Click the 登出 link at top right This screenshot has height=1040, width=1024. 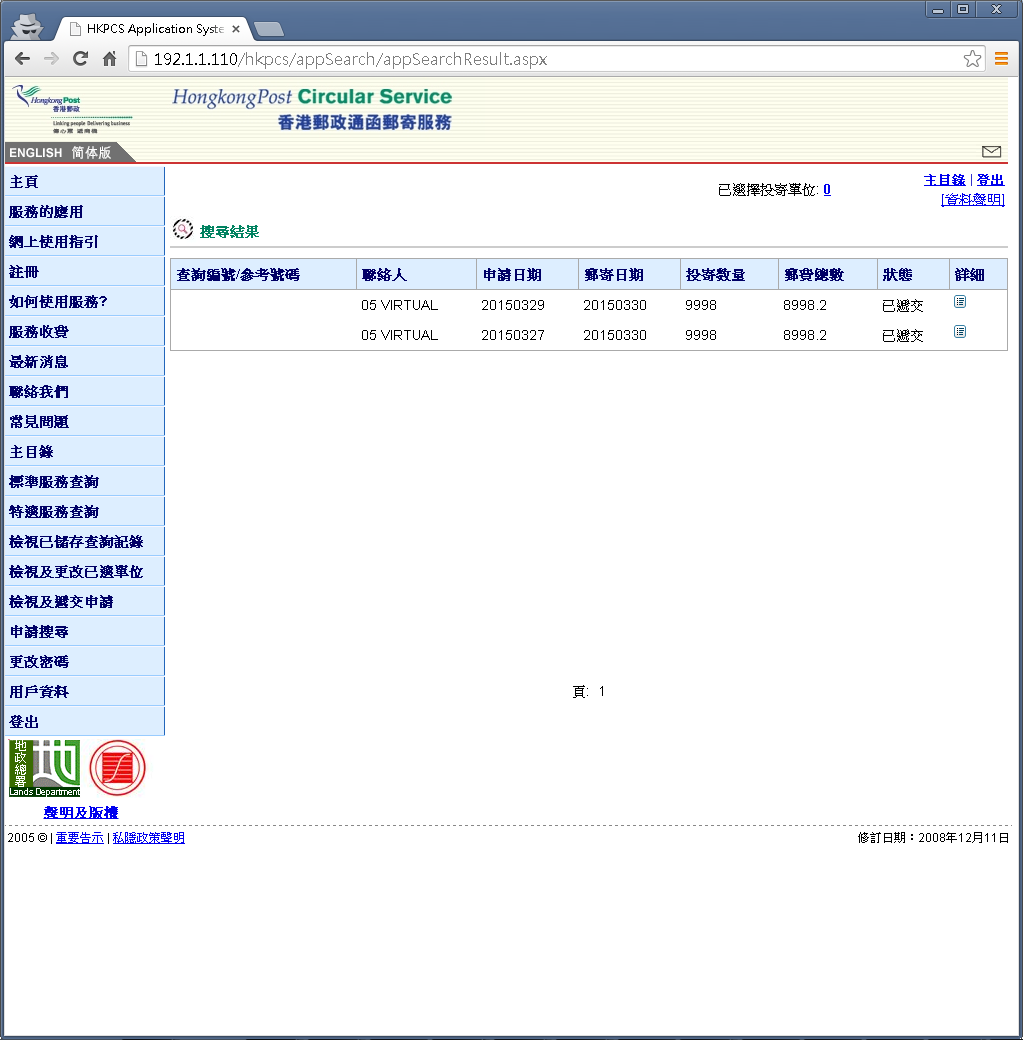point(989,179)
